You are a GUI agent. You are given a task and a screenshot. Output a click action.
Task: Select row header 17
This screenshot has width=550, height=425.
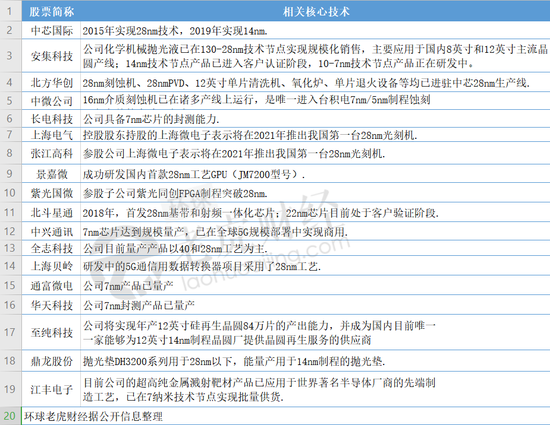pos(11,332)
